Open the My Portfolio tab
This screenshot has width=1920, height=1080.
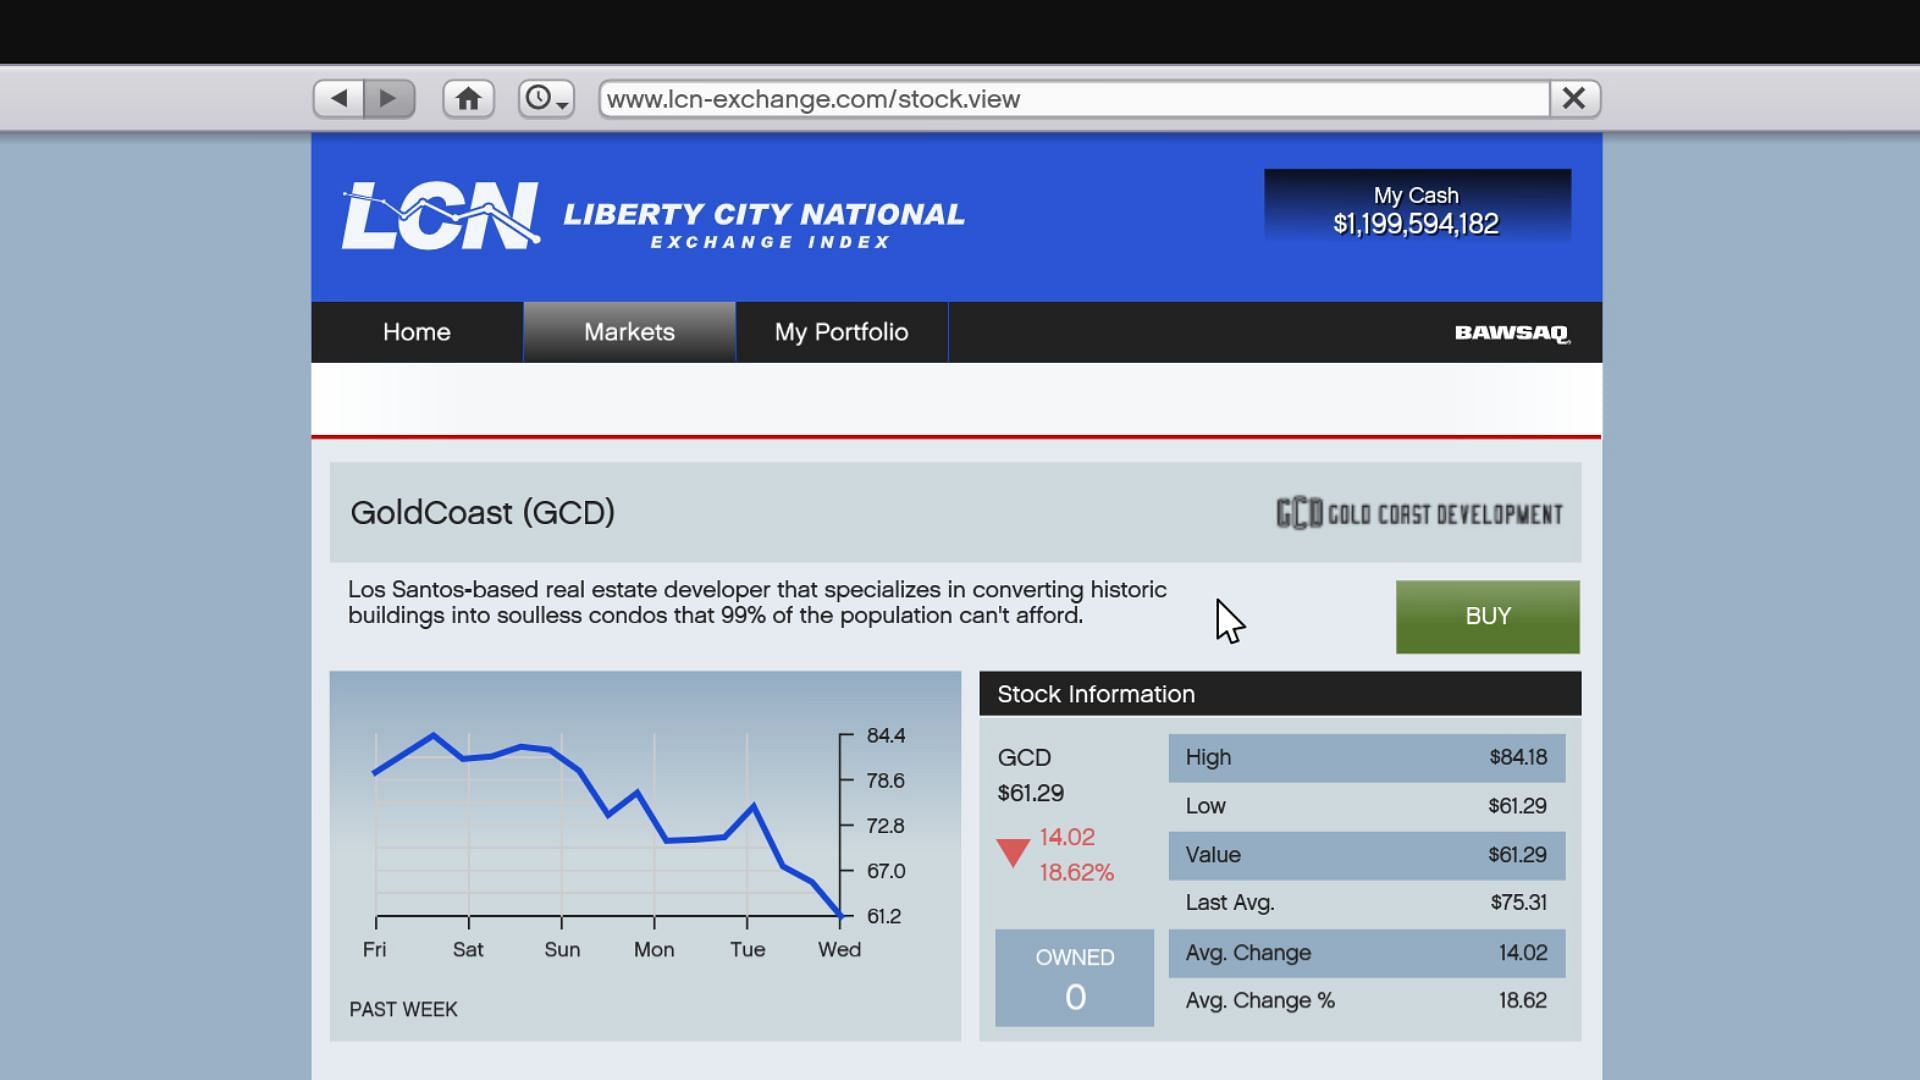[x=841, y=332]
